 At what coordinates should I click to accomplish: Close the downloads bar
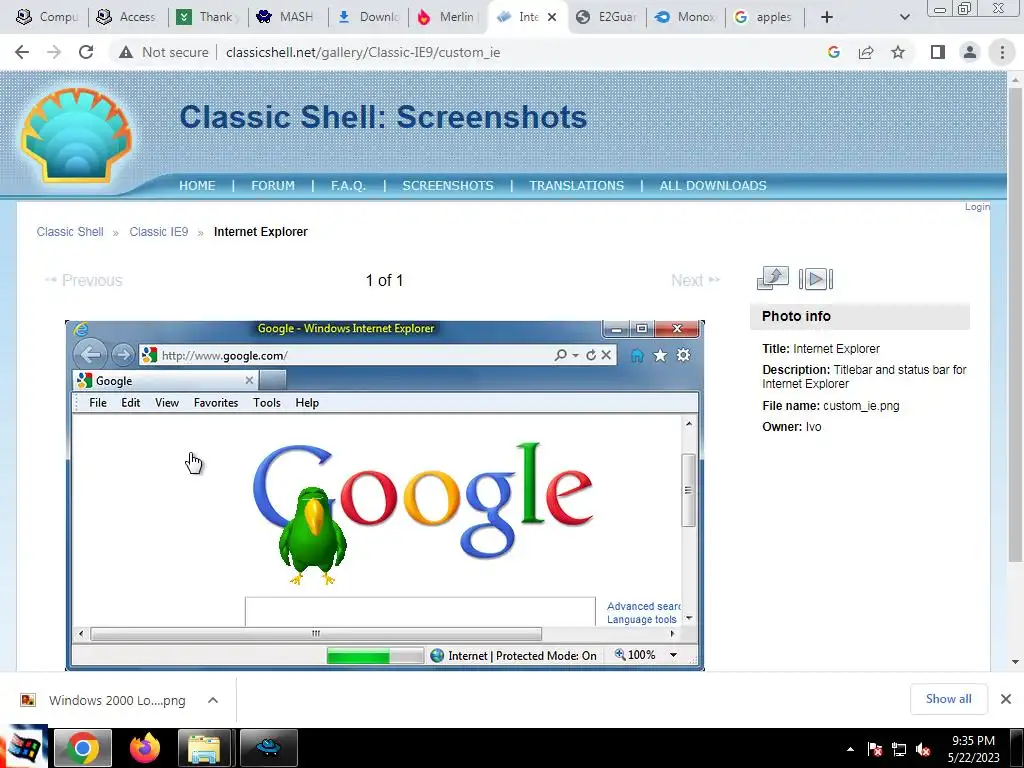coord(1006,699)
